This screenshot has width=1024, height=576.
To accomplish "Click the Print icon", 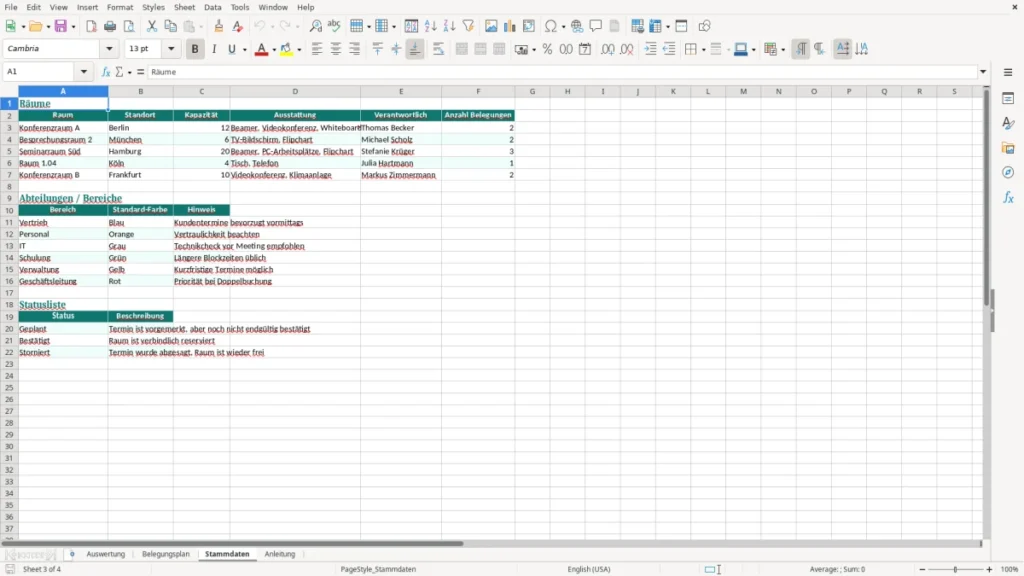I will tap(110, 26).
